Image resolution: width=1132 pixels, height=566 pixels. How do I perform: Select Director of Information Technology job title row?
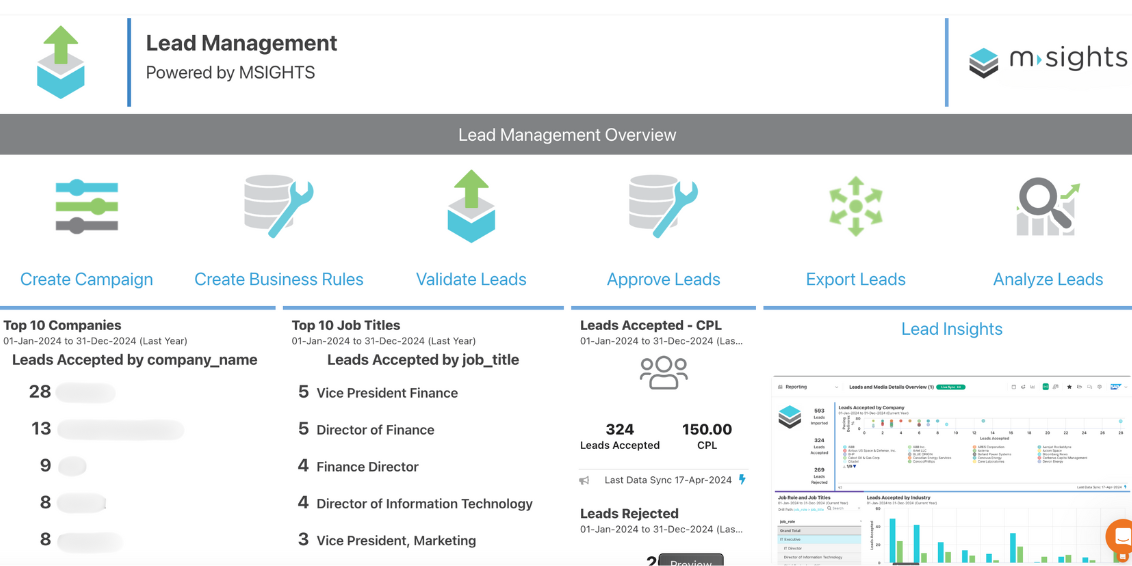424,504
